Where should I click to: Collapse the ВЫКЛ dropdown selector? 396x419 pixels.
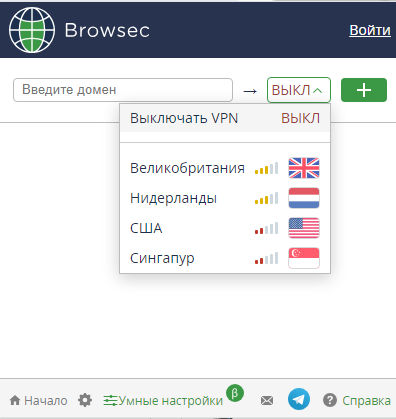point(299,90)
